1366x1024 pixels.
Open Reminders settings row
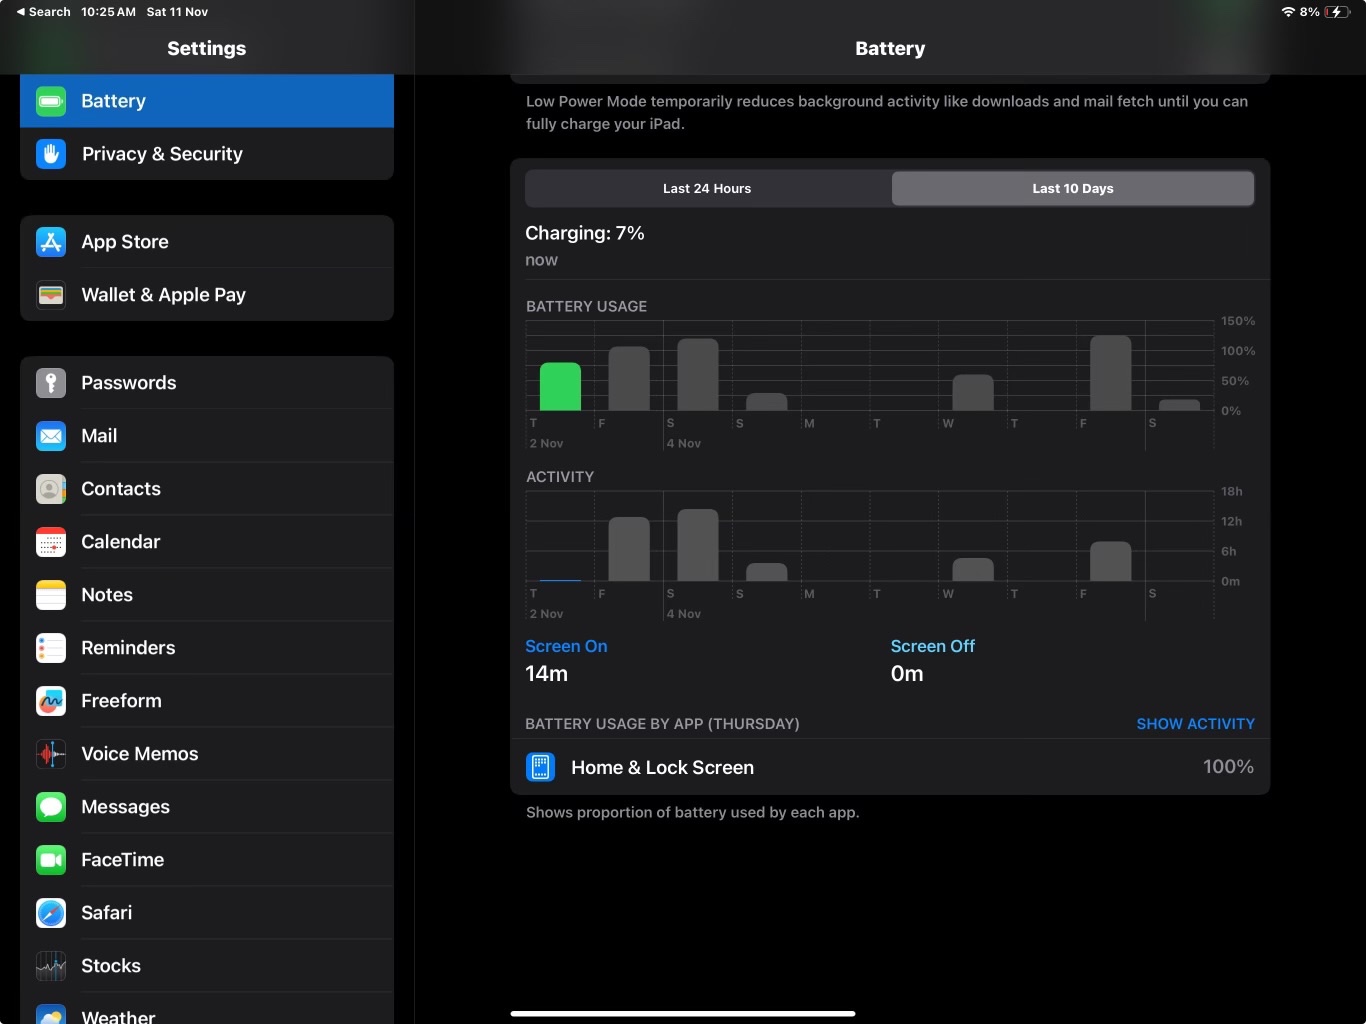tap(207, 648)
